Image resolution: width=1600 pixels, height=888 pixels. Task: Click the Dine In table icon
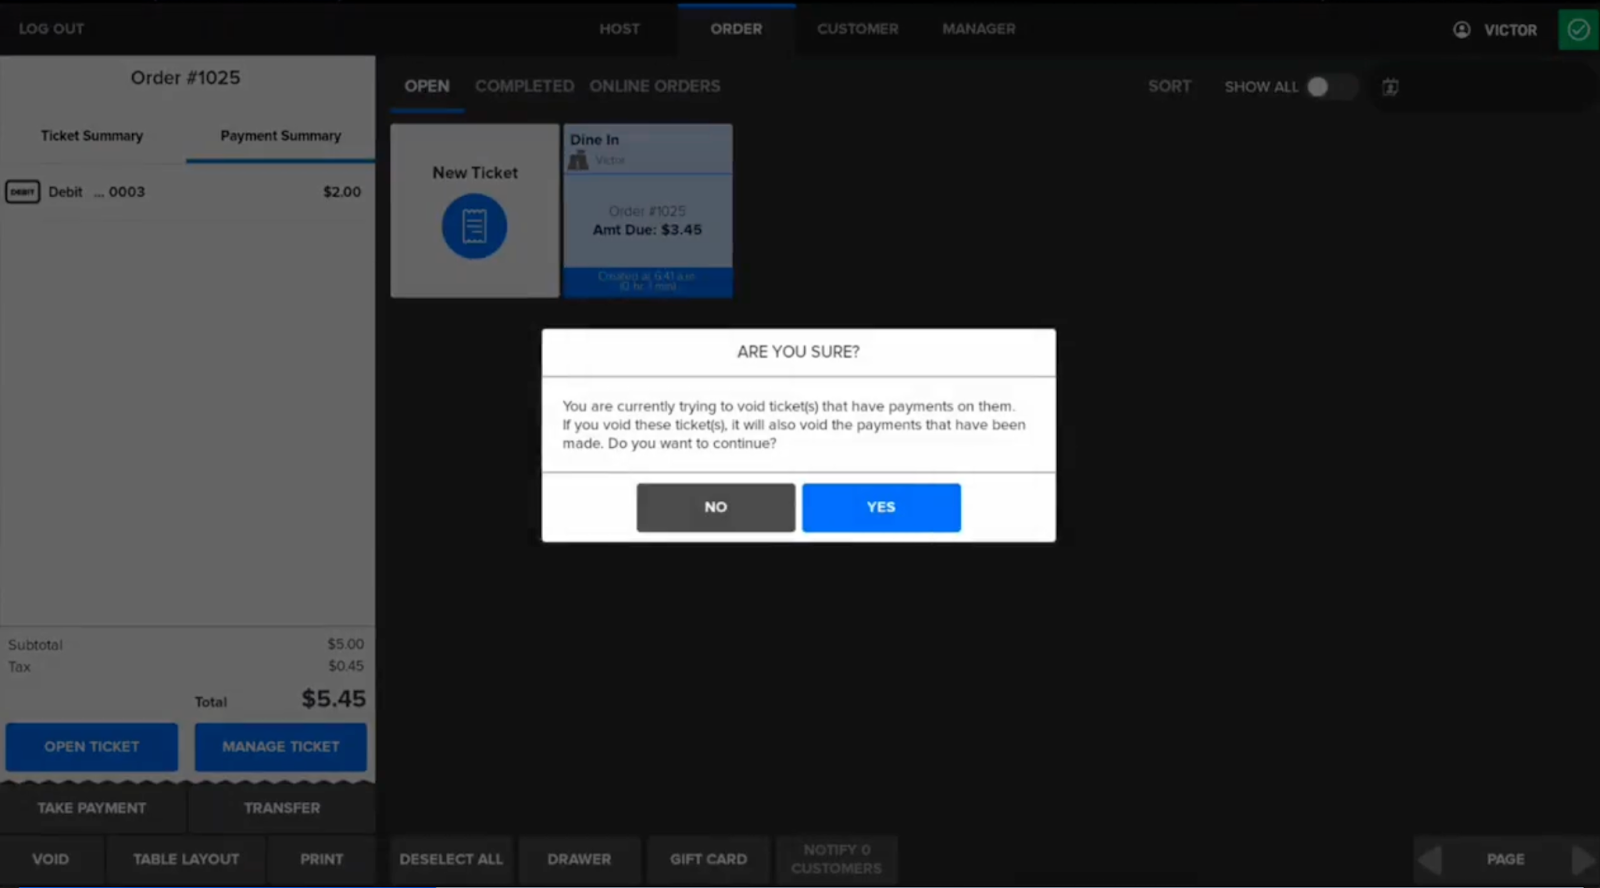tap(578, 160)
